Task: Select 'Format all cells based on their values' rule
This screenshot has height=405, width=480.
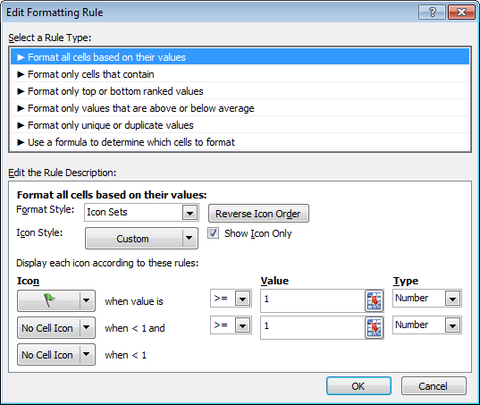Action: pos(240,57)
